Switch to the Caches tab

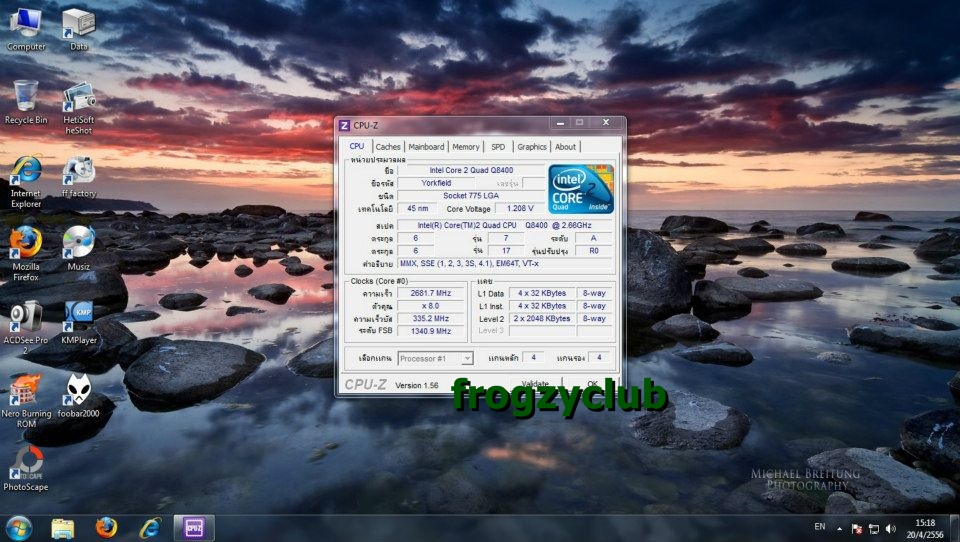388,147
